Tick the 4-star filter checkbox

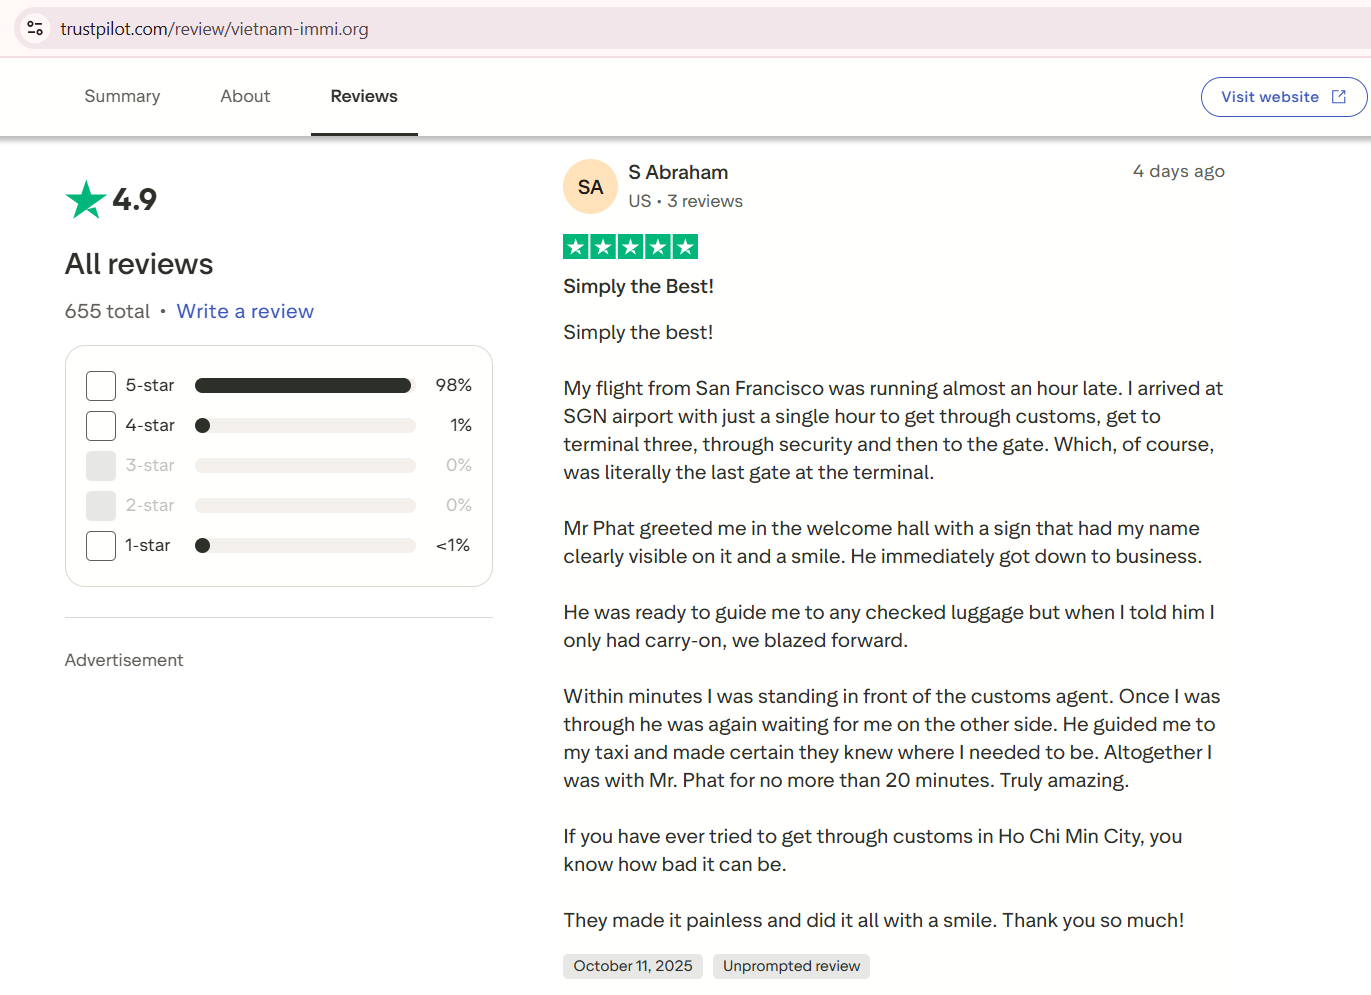pyautogui.click(x=101, y=426)
